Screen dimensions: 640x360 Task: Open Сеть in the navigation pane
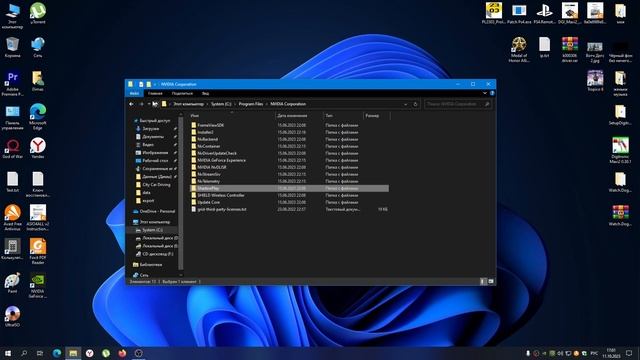click(140, 275)
